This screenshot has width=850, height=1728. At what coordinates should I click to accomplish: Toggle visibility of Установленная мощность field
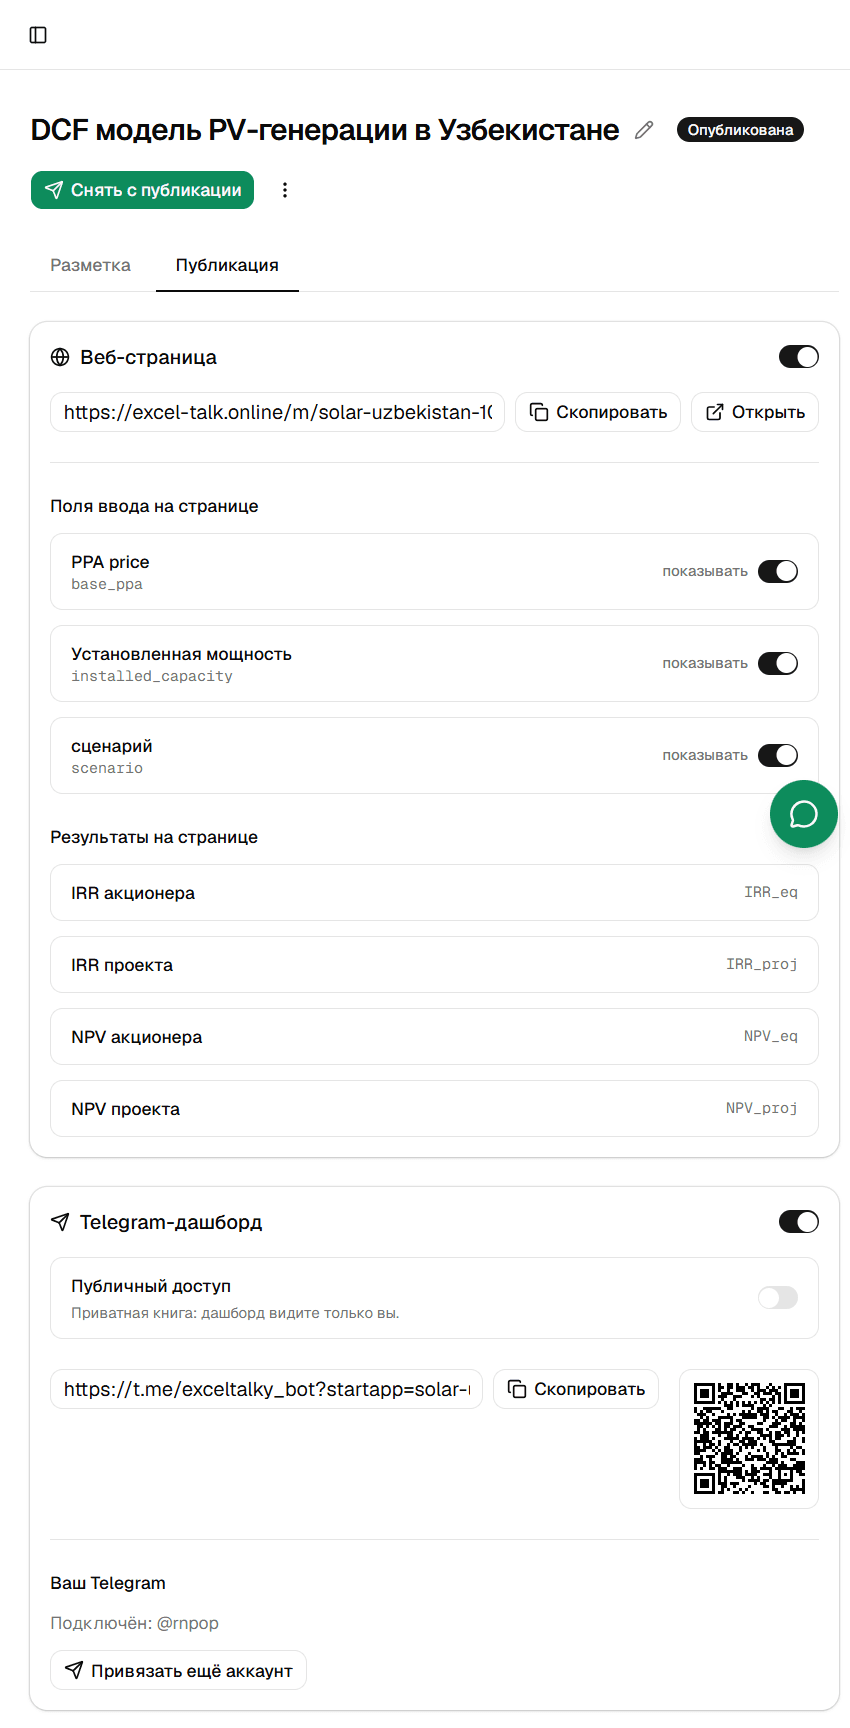point(778,663)
